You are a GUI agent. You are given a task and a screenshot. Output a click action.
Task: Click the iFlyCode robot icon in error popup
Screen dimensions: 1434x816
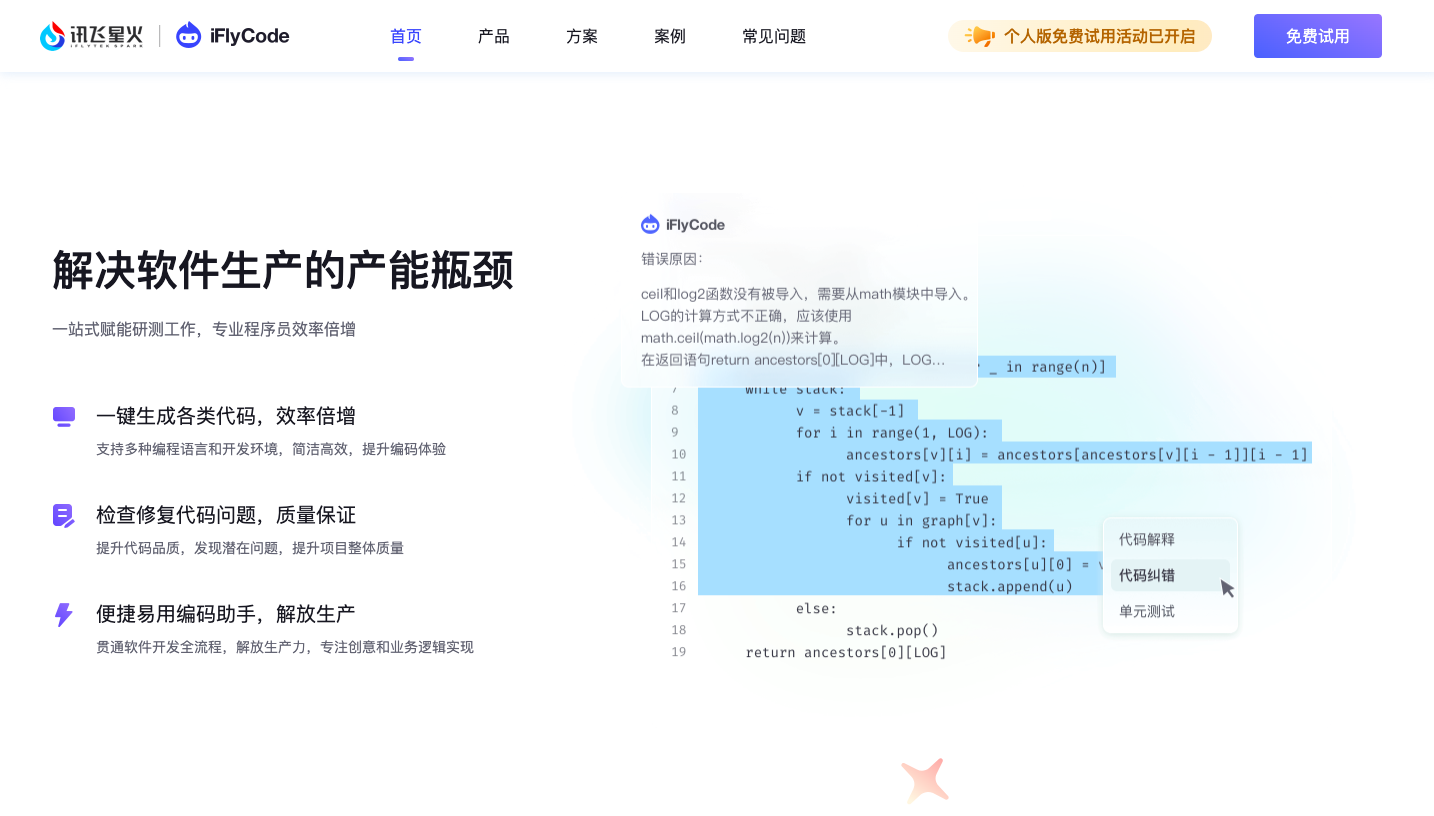pos(650,225)
